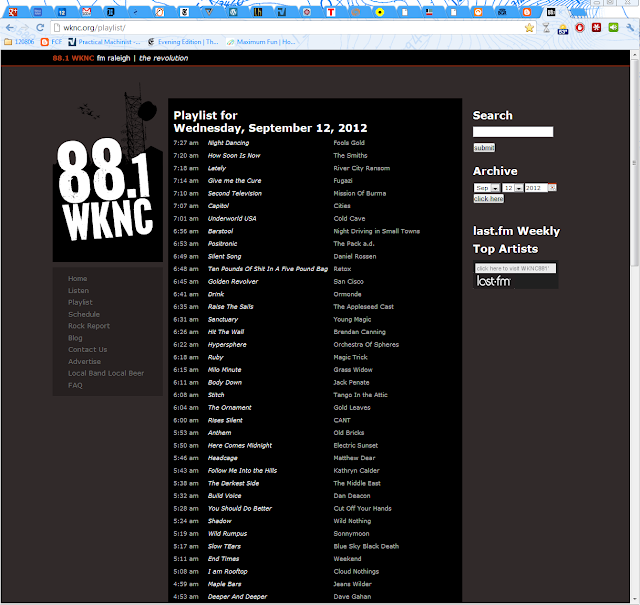Click artist 'The Smiths'
640x605 pixels.
pyautogui.click(x=350, y=156)
